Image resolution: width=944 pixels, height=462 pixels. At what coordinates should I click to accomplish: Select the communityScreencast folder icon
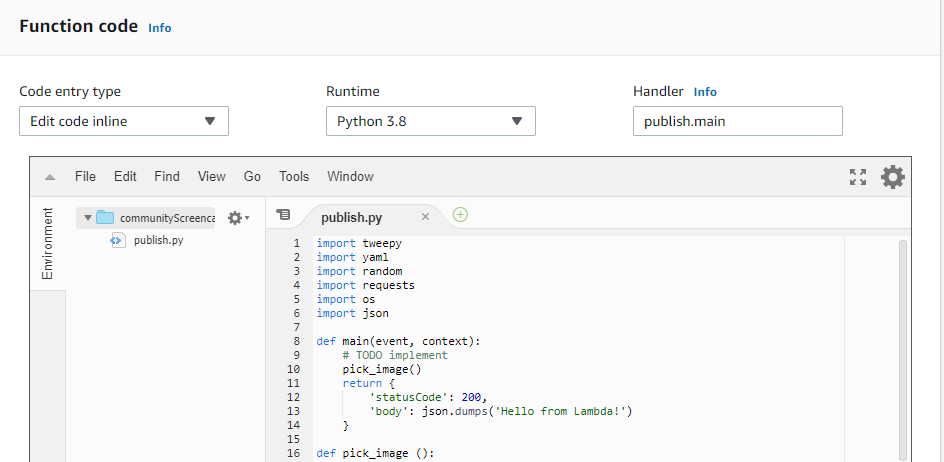[105, 217]
